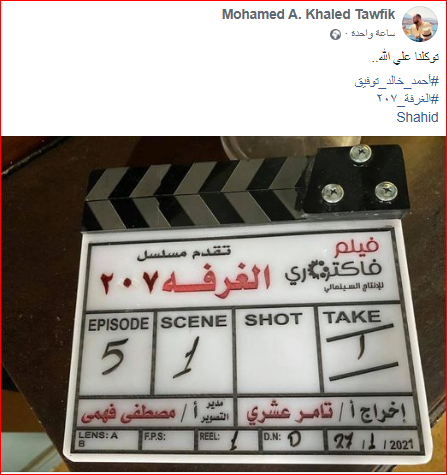Image resolution: width=447 pixels, height=475 pixels.
Task: Click director name تامر عشري on slate
Action: (290, 414)
